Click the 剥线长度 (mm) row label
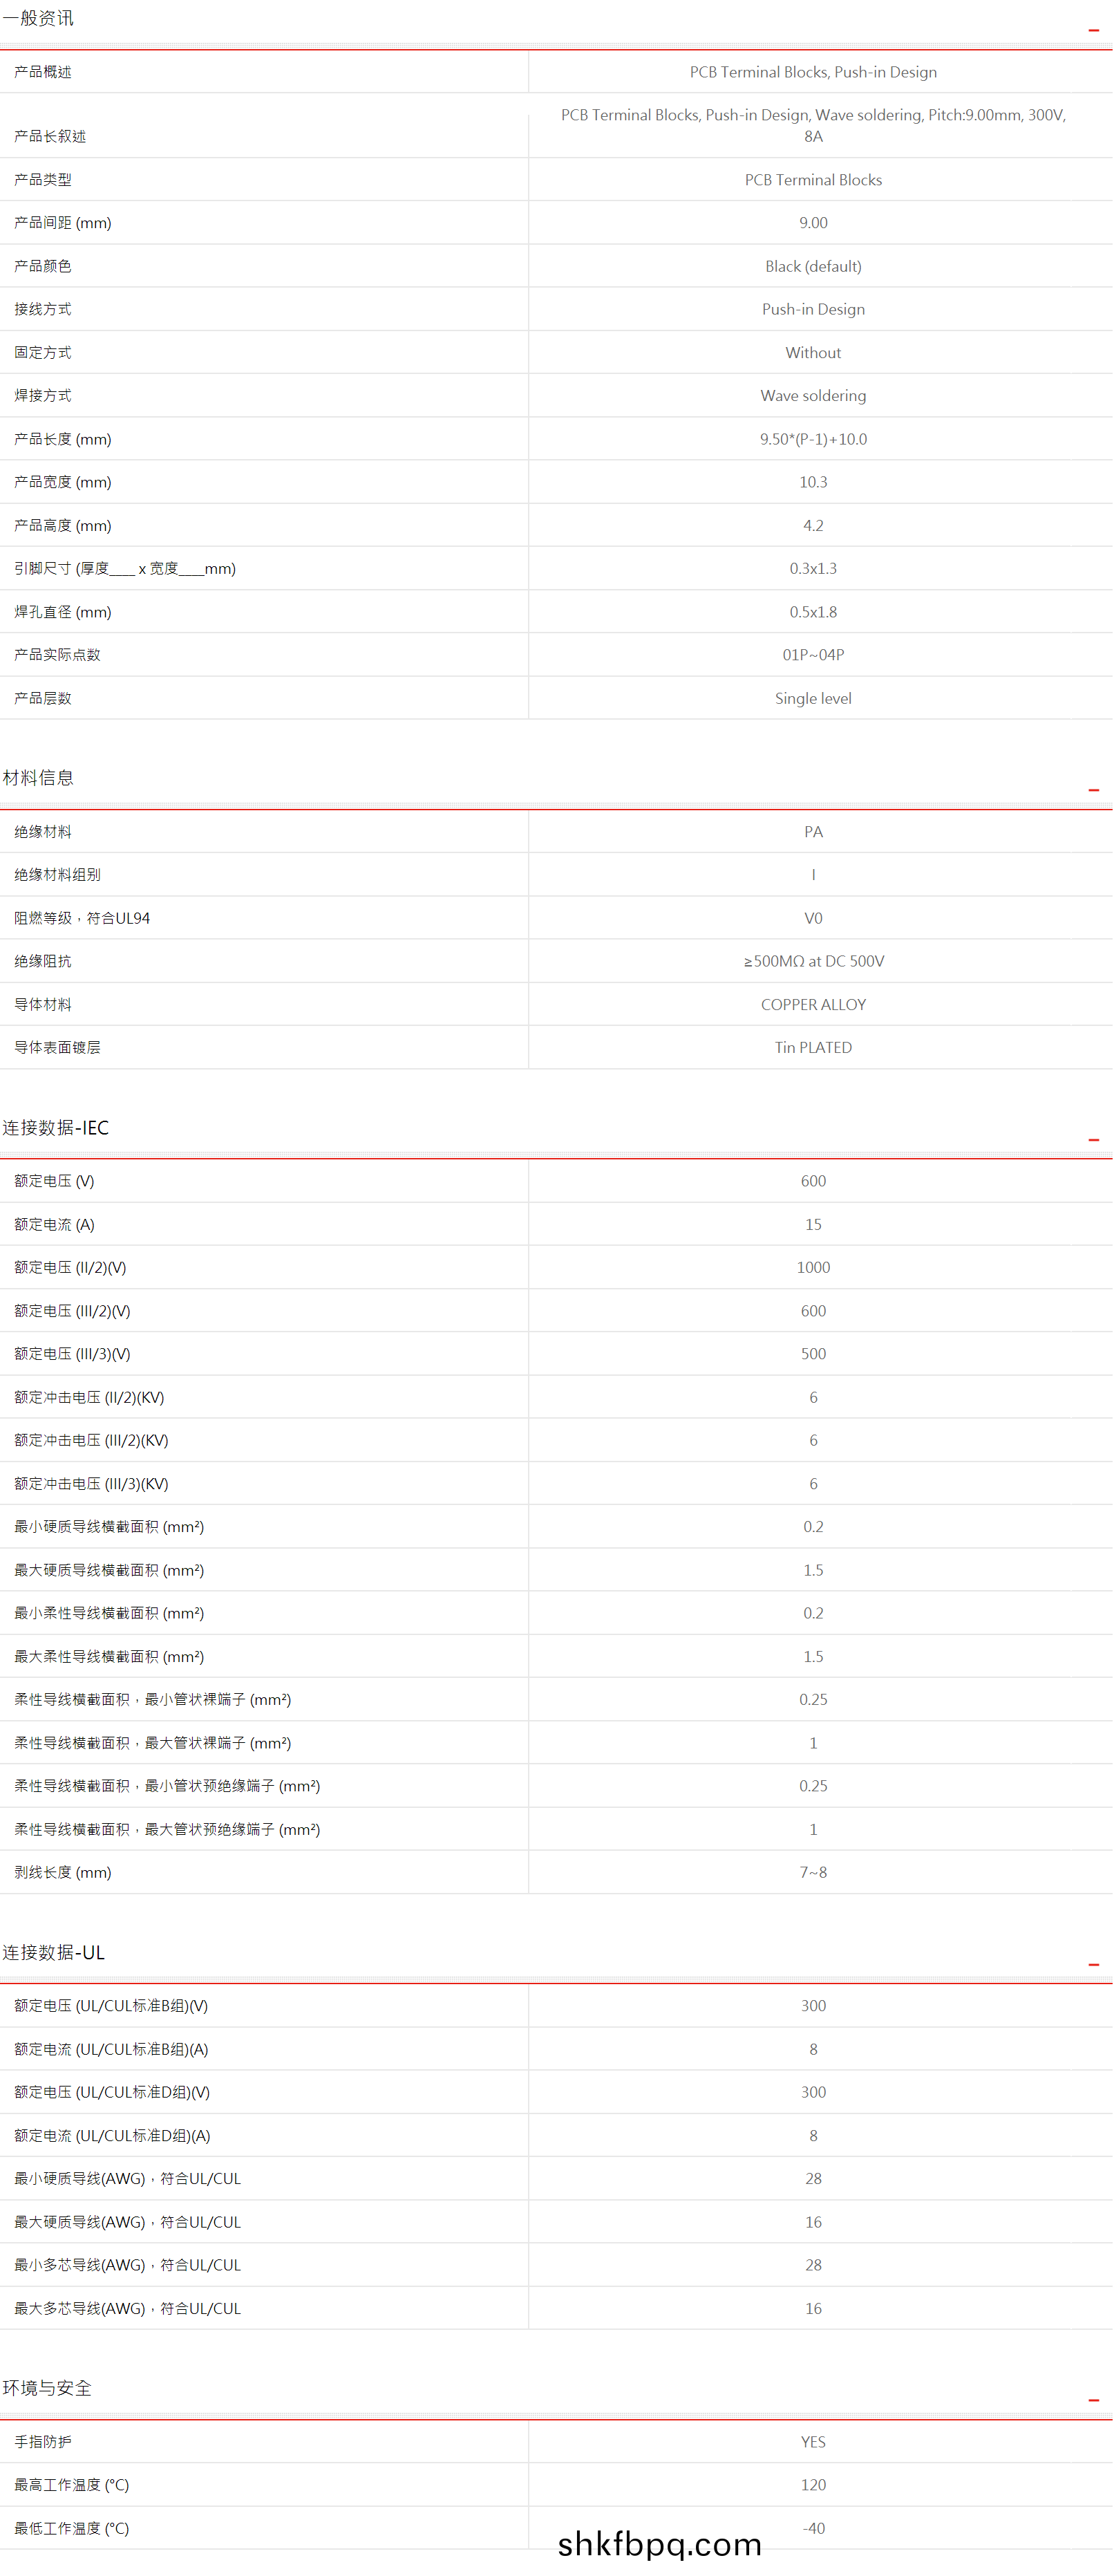 63,1872
